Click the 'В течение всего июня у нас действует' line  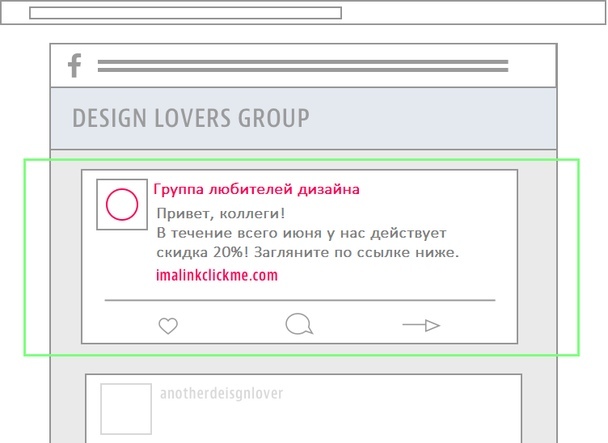pyautogui.click(x=302, y=234)
